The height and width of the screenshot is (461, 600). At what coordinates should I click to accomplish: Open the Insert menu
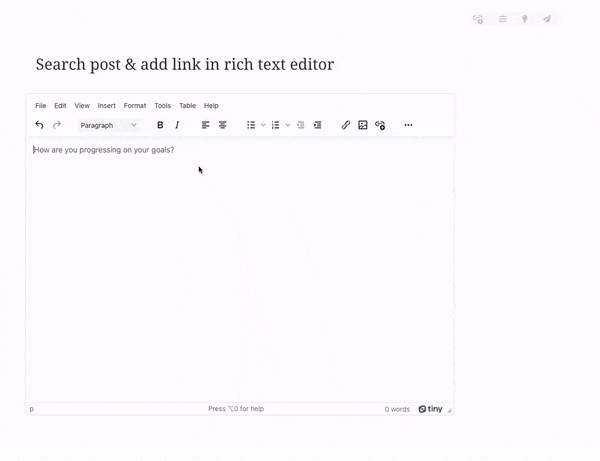point(106,106)
